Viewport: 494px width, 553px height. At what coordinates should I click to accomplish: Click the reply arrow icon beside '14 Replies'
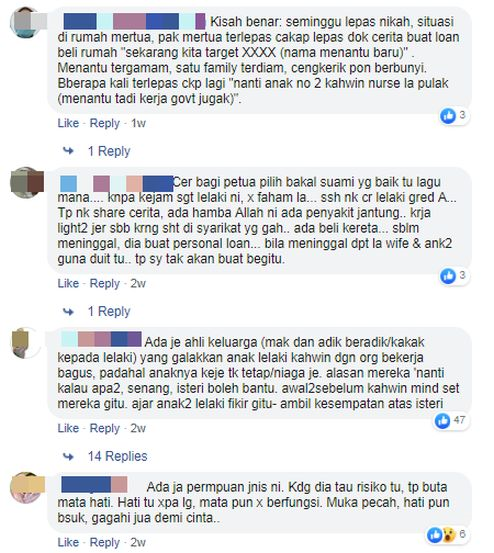point(68,456)
